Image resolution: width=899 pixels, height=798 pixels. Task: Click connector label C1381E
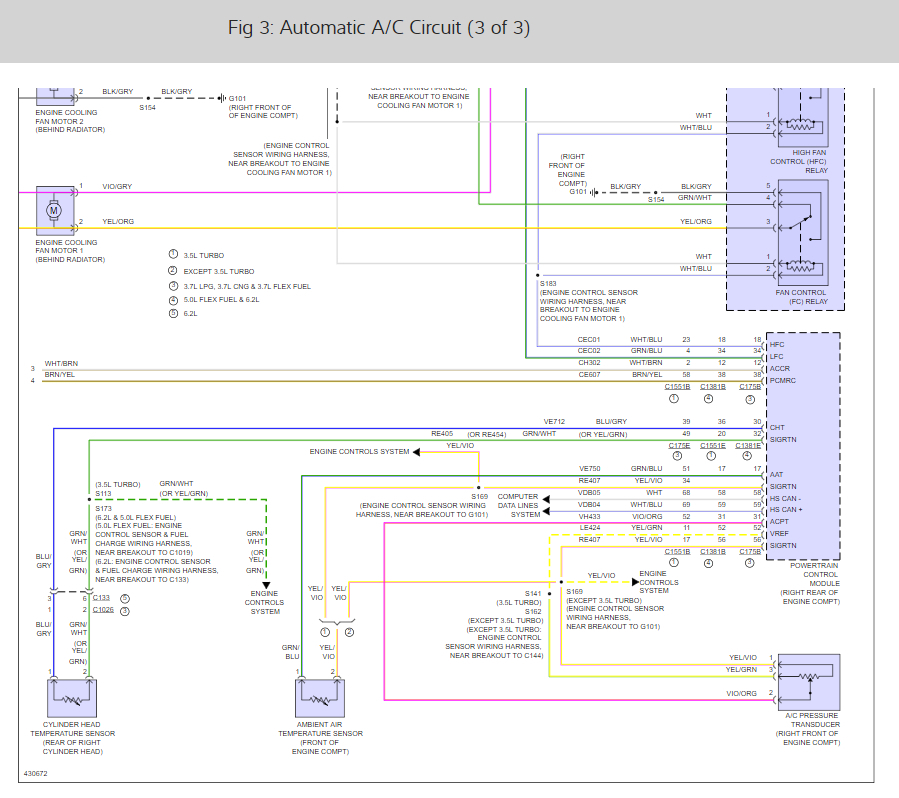point(748,445)
